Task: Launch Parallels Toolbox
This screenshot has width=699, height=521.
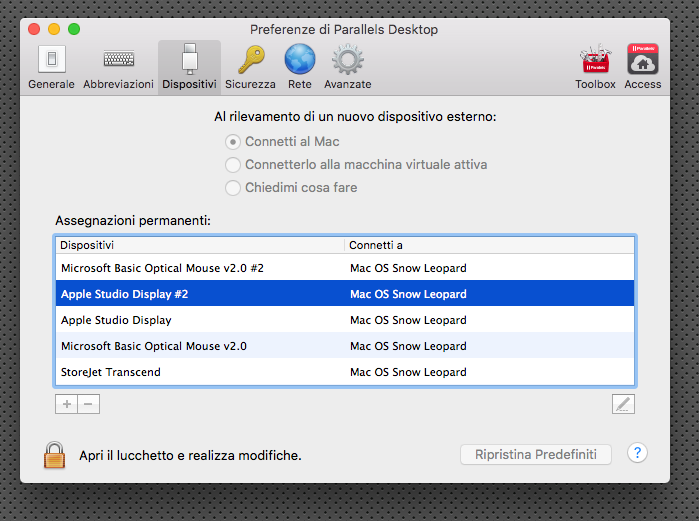Action: point(595,67)
